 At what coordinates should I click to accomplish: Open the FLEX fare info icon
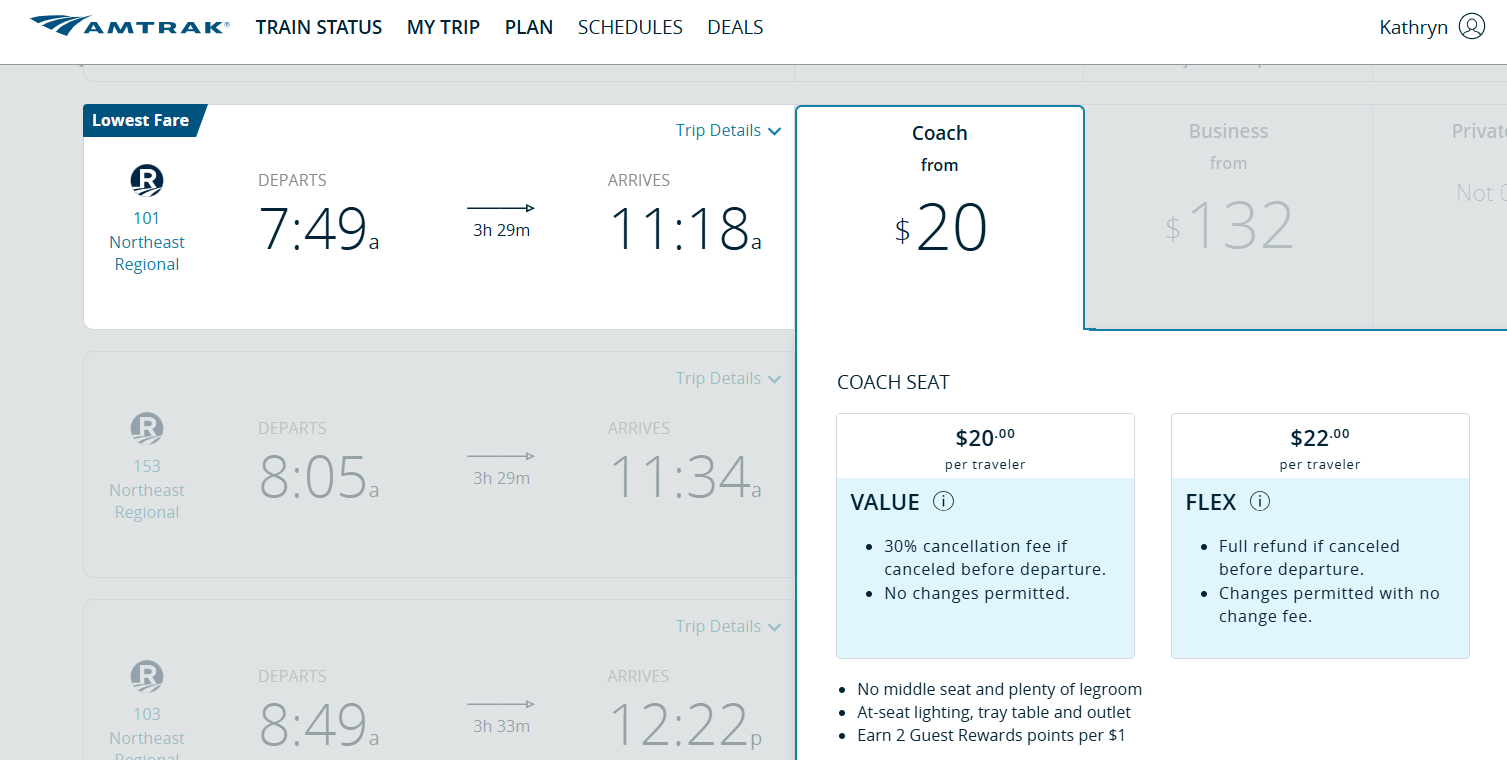click(x=1260, y=501)
